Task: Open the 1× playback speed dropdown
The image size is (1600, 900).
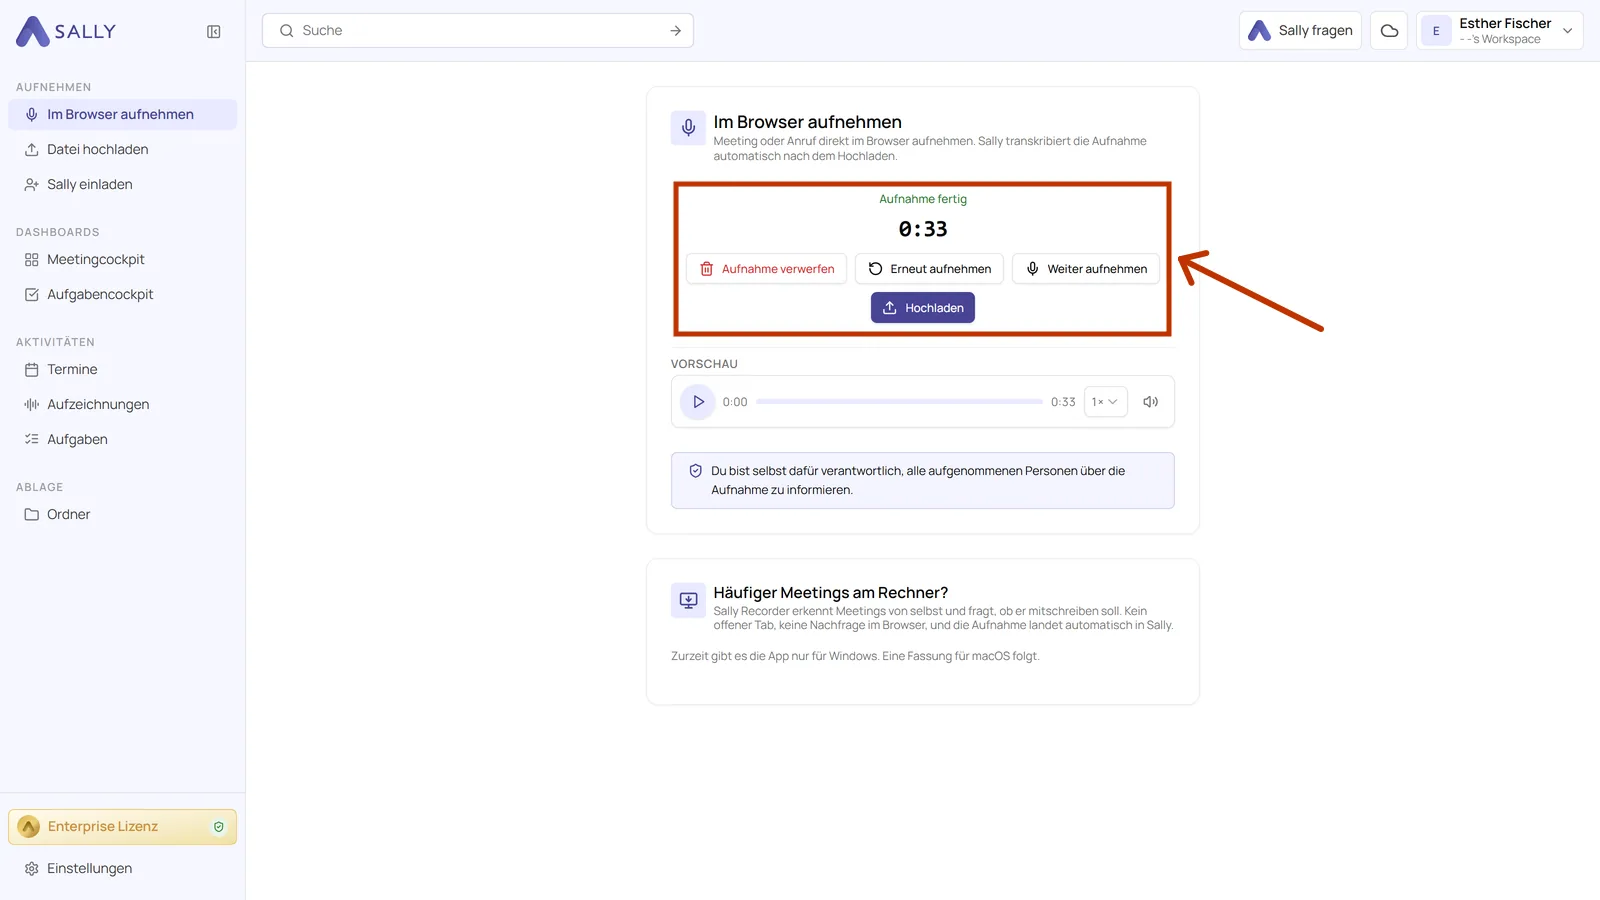Action: (1105, 402)
